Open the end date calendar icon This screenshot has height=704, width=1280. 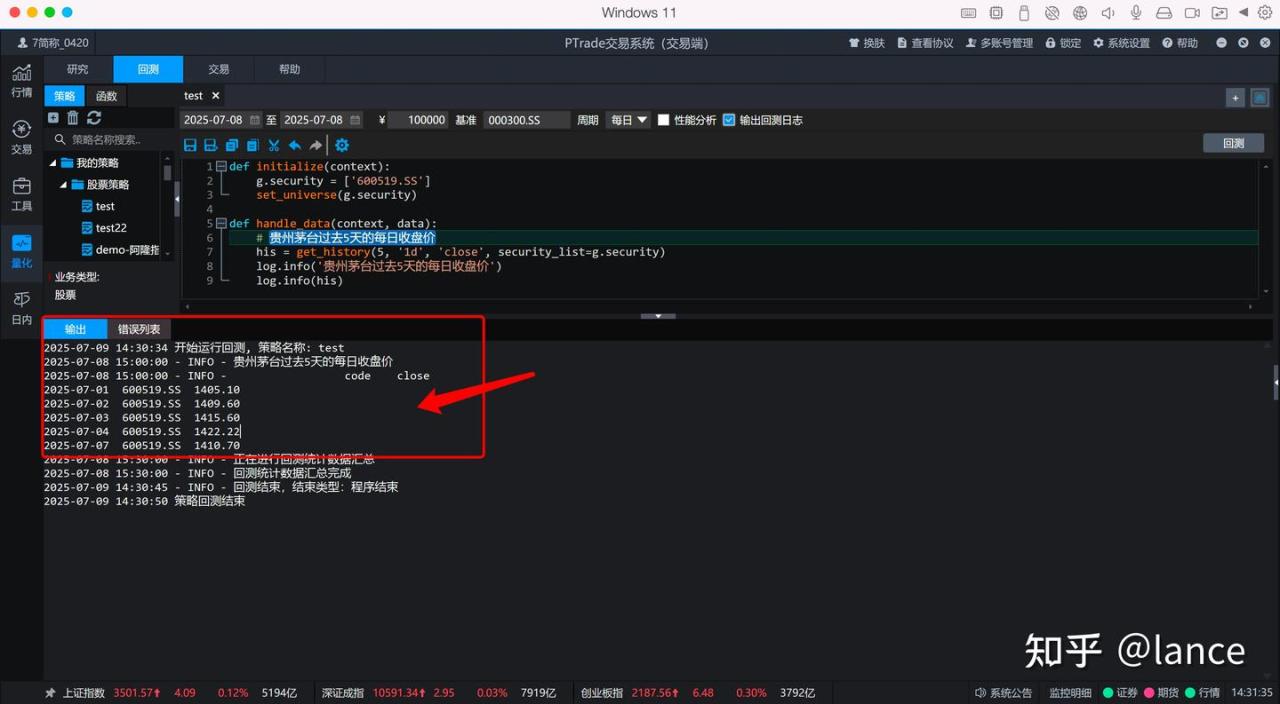click(355, 120)
